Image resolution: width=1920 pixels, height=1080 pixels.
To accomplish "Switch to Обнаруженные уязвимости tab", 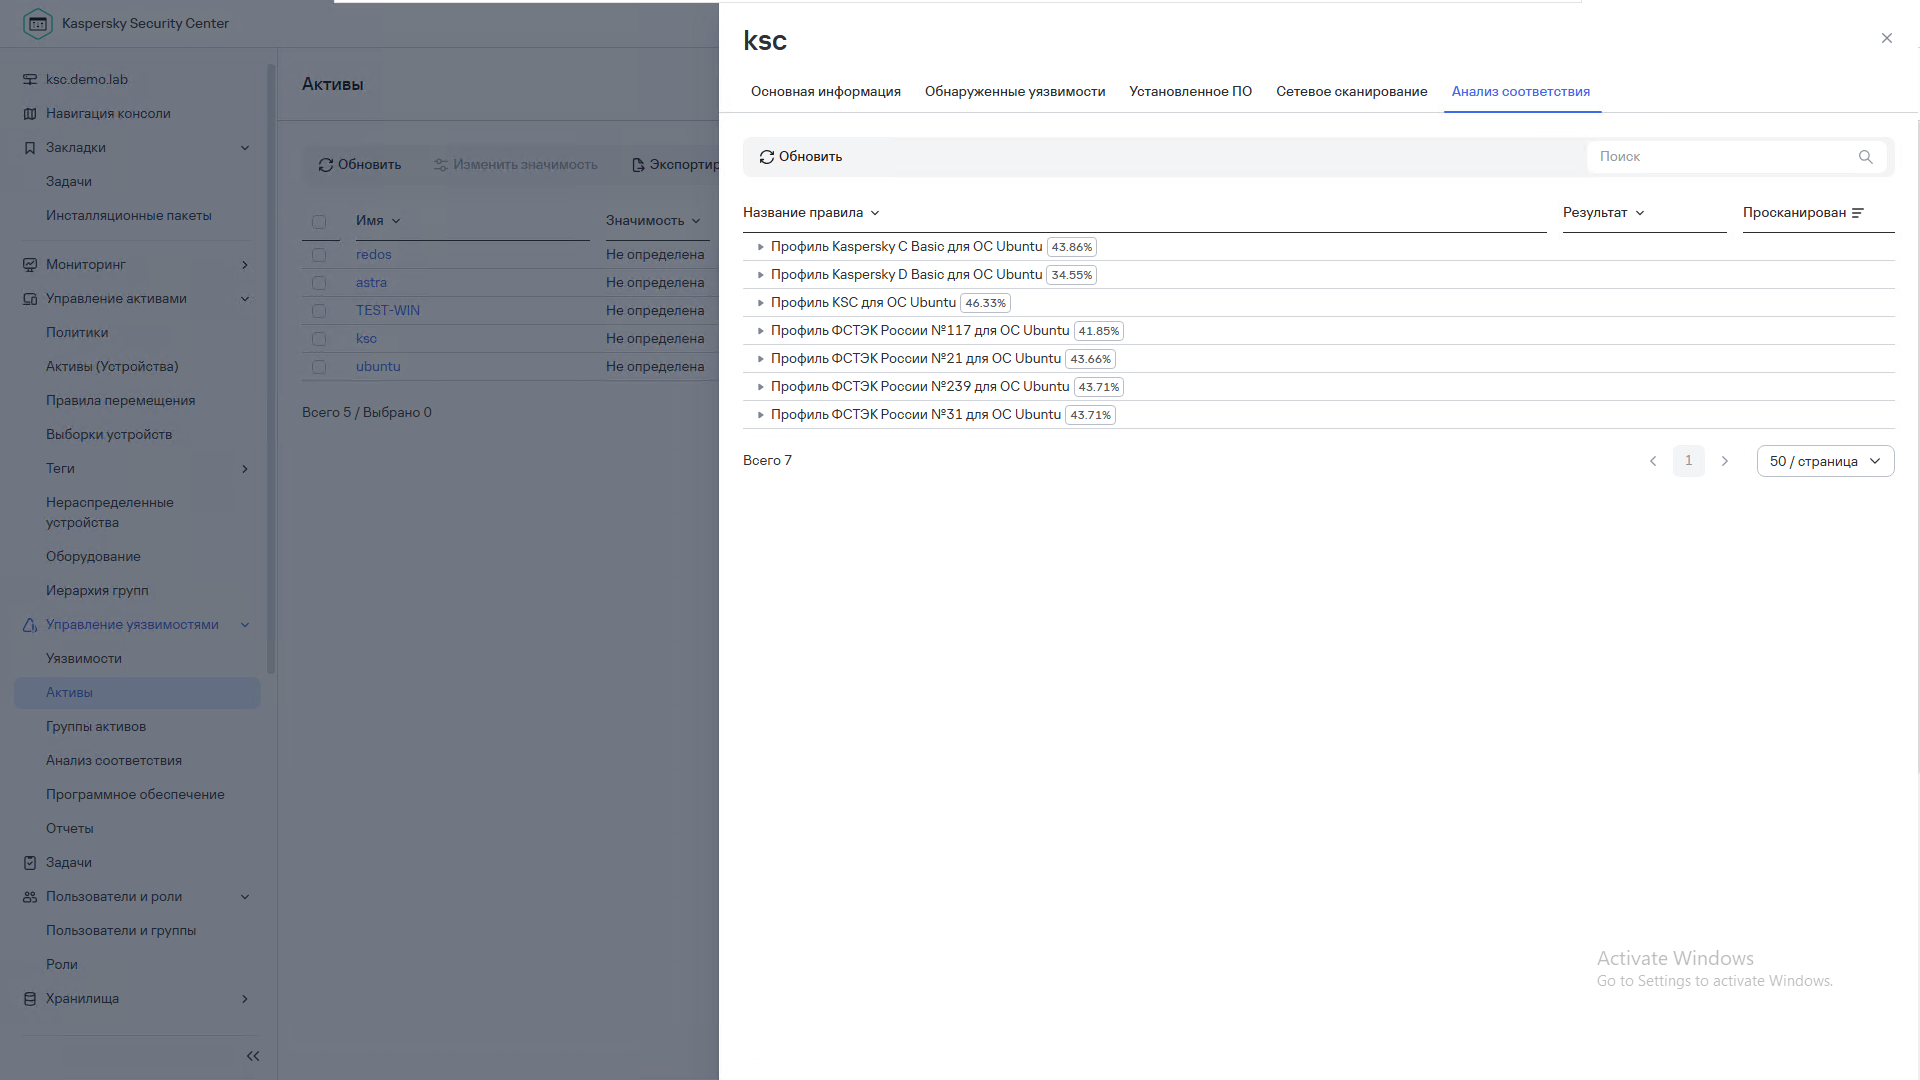I will click(1015, 92).
